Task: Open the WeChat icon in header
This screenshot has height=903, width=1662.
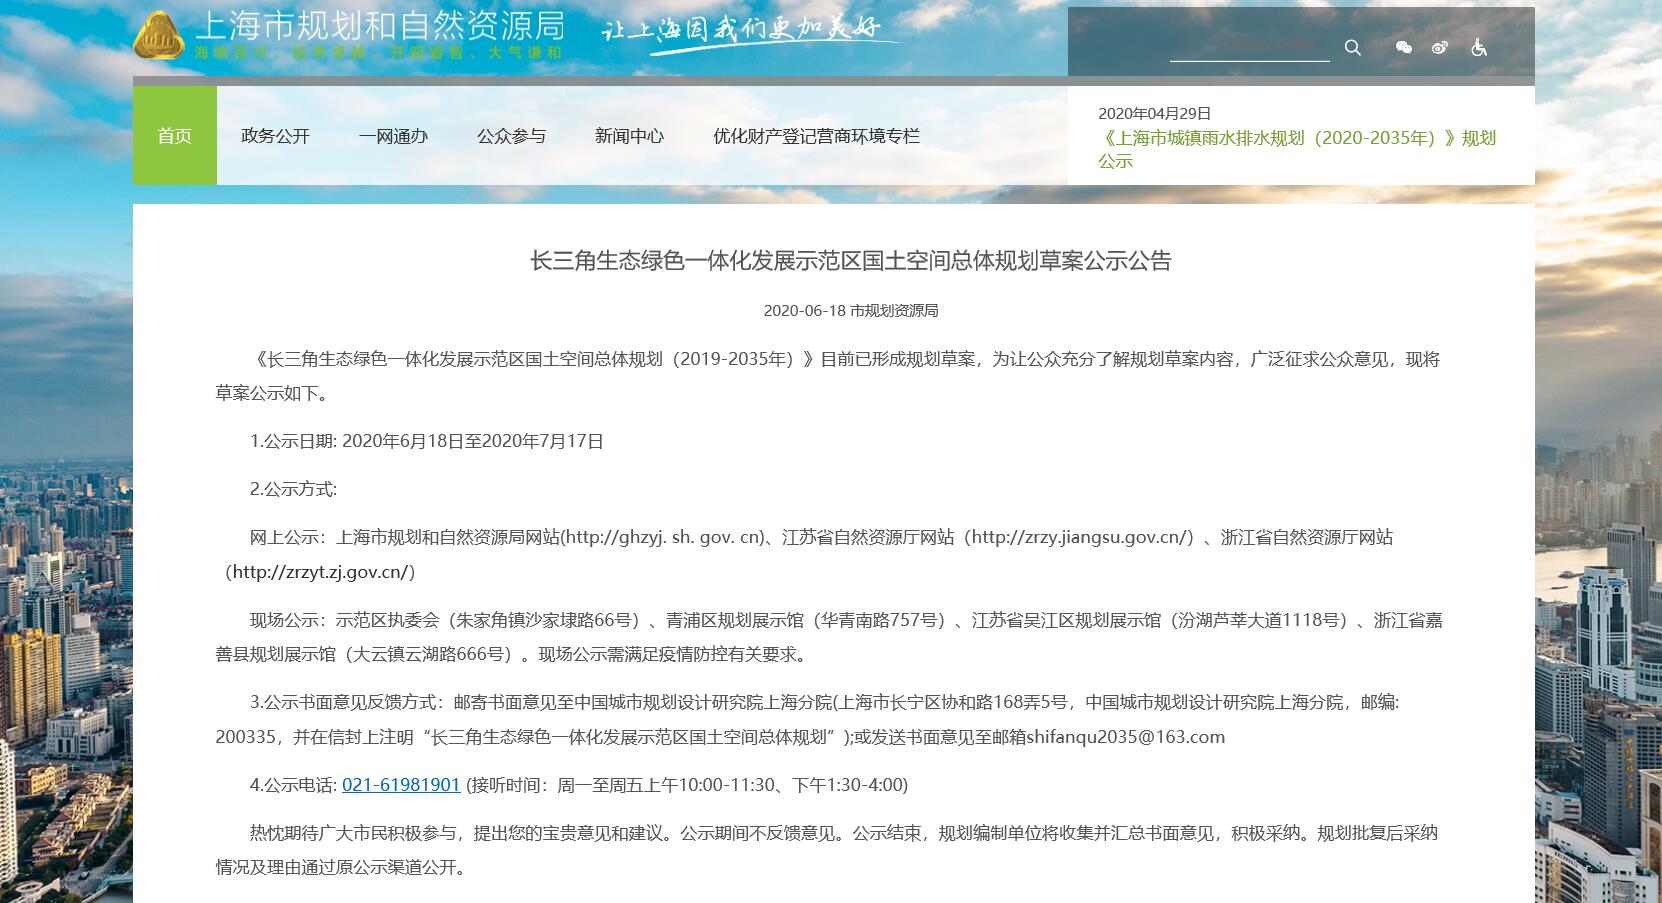Action: pos(1404,47)
